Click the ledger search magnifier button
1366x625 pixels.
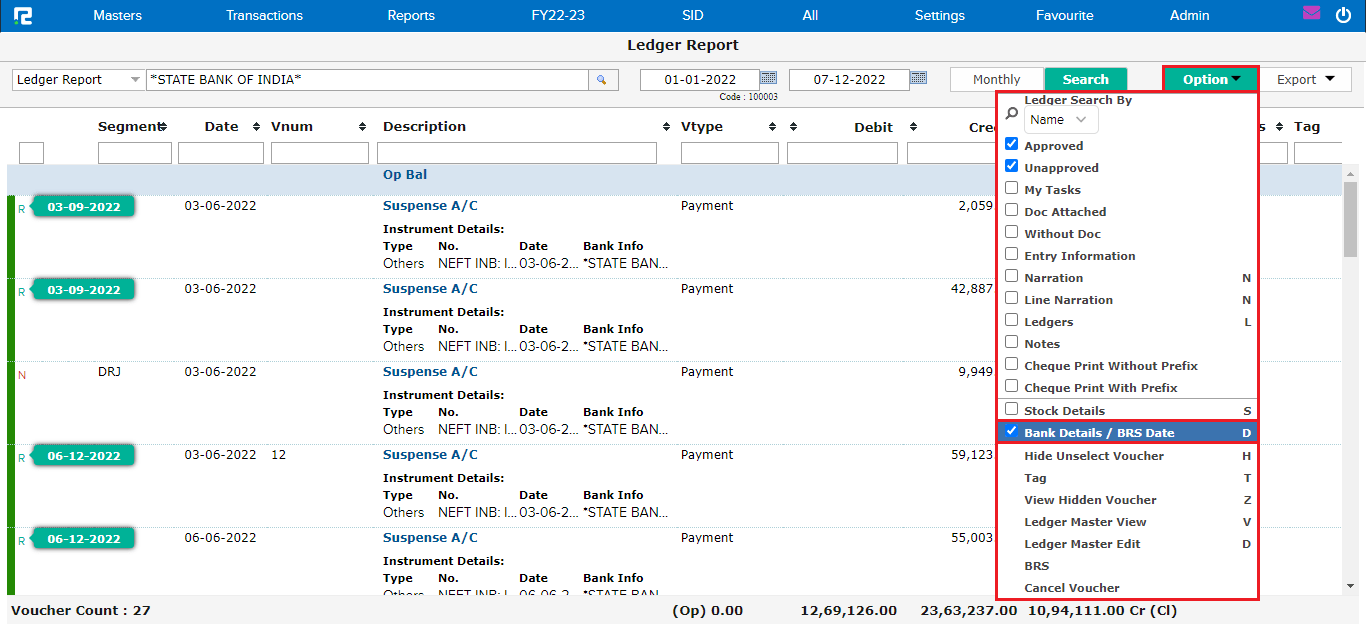point(602,80)
